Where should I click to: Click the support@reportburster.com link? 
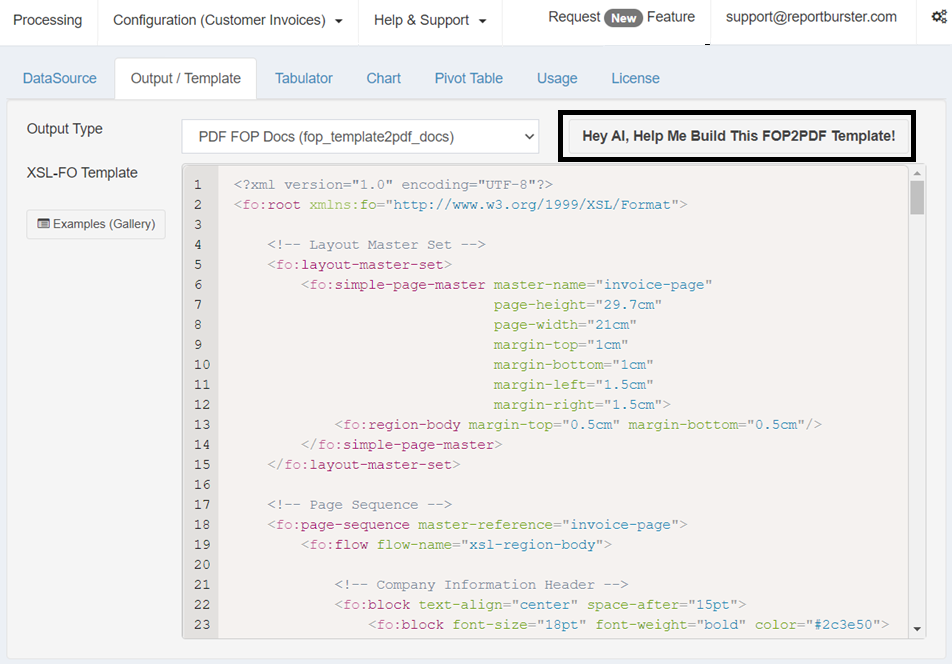click(811, 17)
